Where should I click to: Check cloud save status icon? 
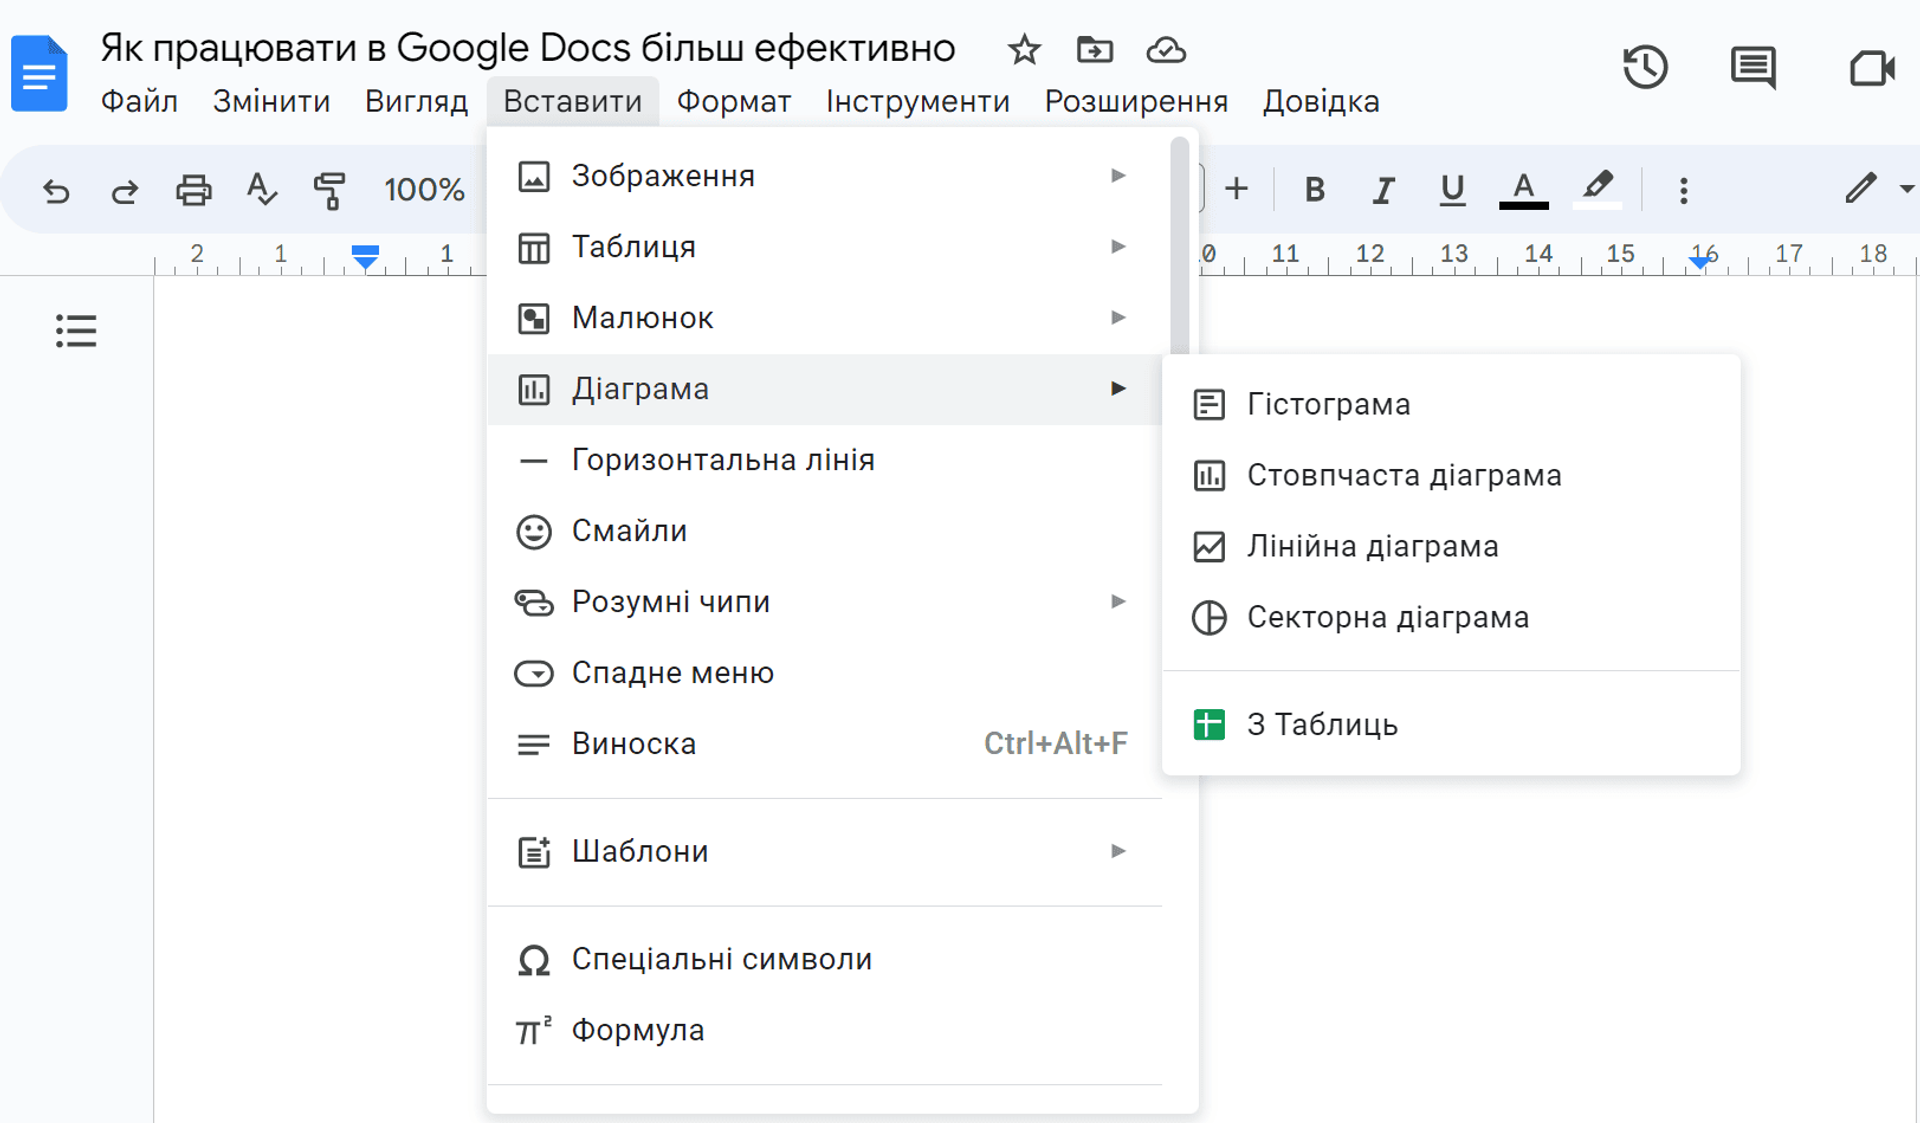tap(1166, 49)
